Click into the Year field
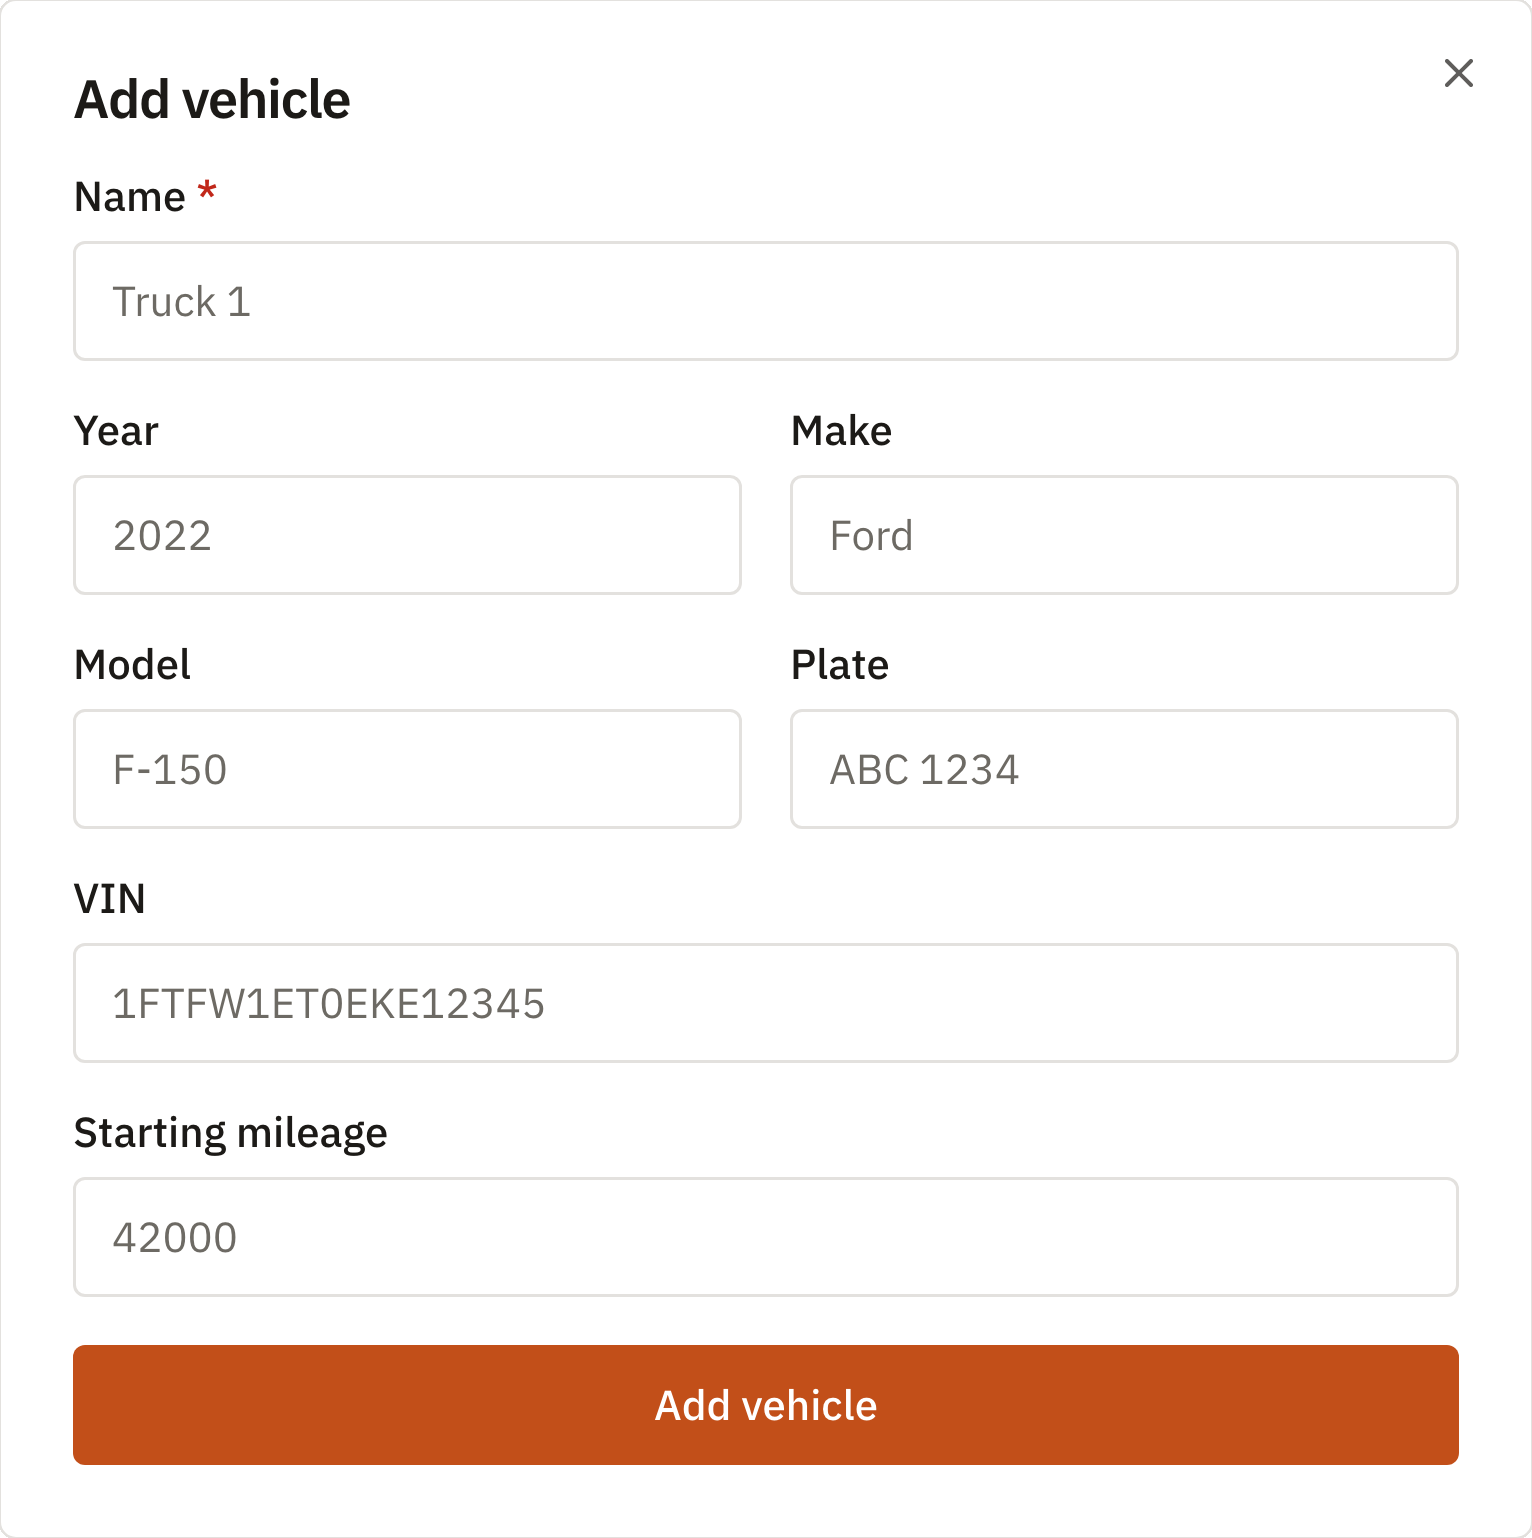This screenshot has width=1532, height=1538. coord(407,535)
